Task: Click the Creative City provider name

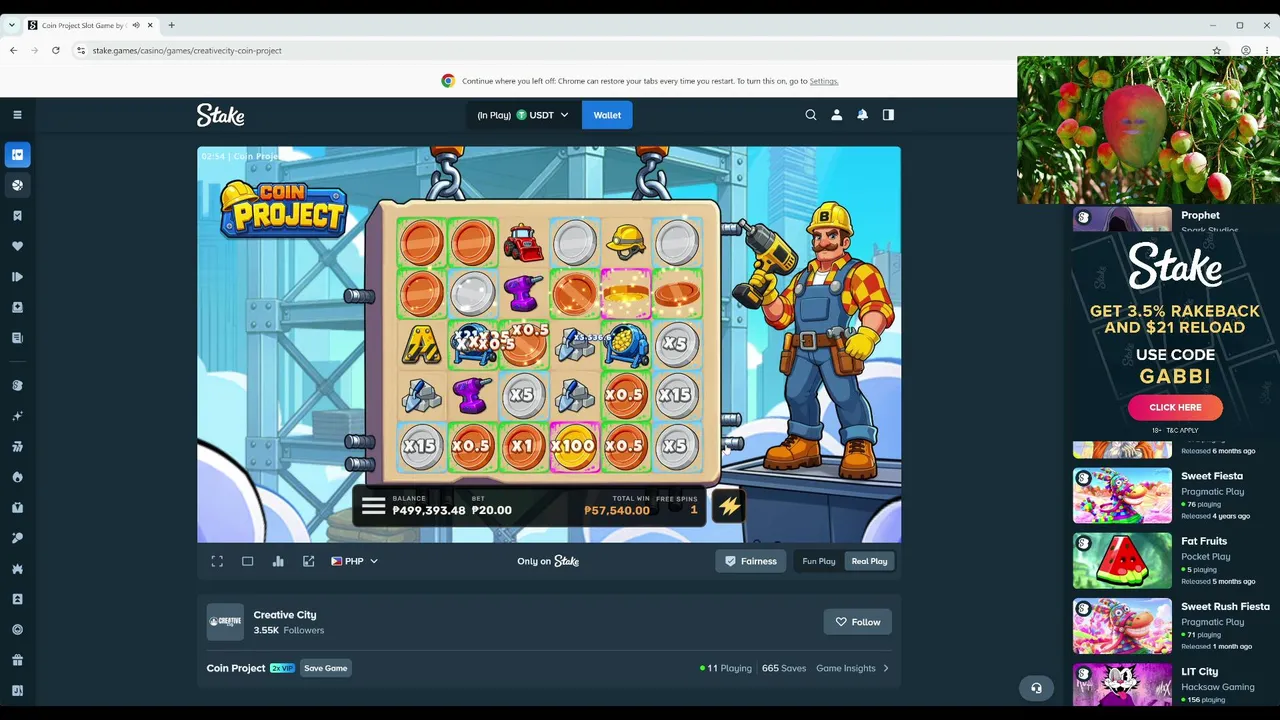Action: 285,615
